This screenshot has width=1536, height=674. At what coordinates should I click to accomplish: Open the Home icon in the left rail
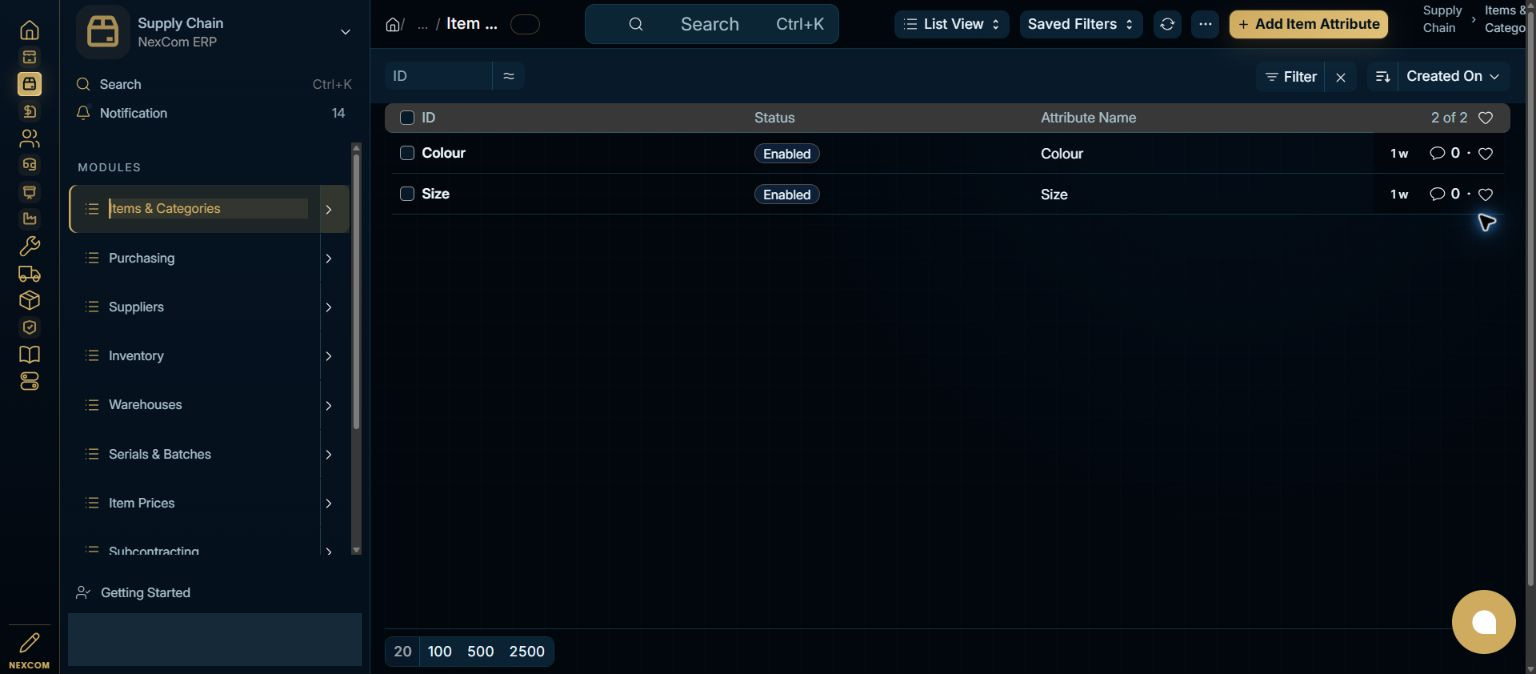pos(29,30)
